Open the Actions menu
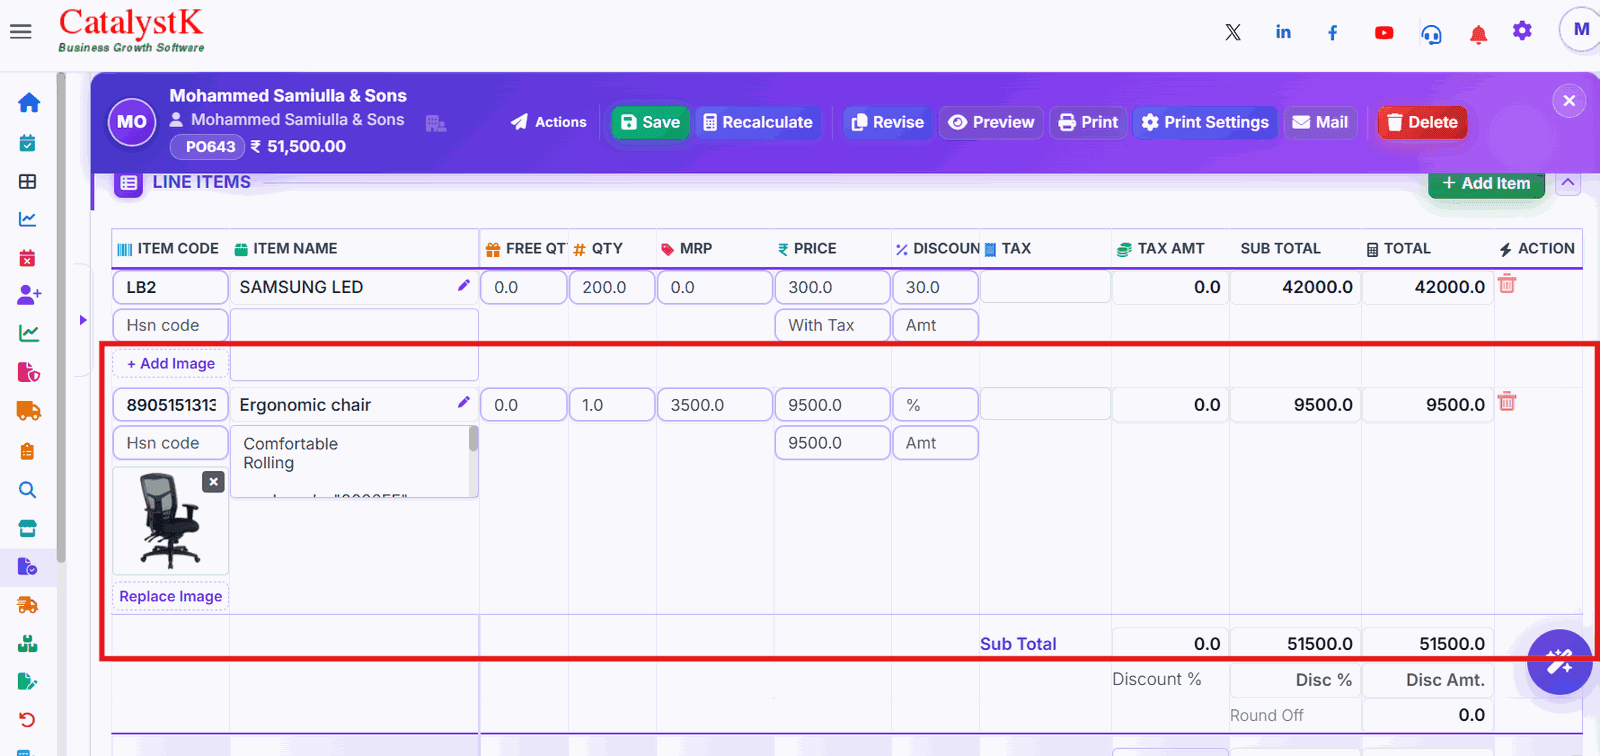Screen dimensions: 1600x756 coord(549,122)
